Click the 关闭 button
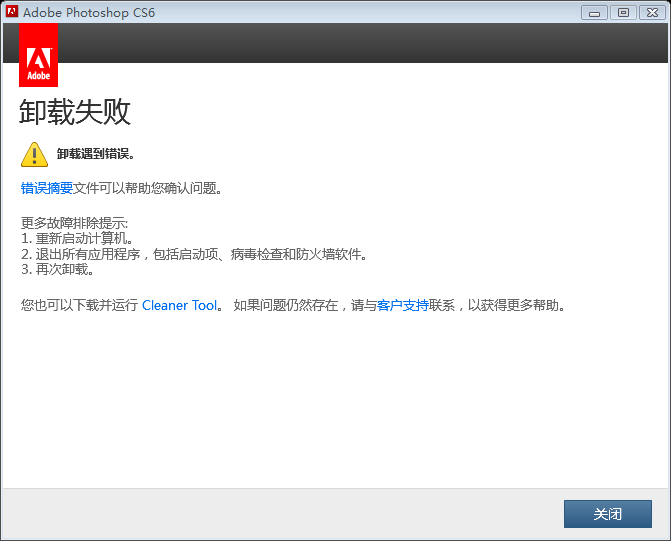Viewport: 671px width, 541px height. click(608, 514)
